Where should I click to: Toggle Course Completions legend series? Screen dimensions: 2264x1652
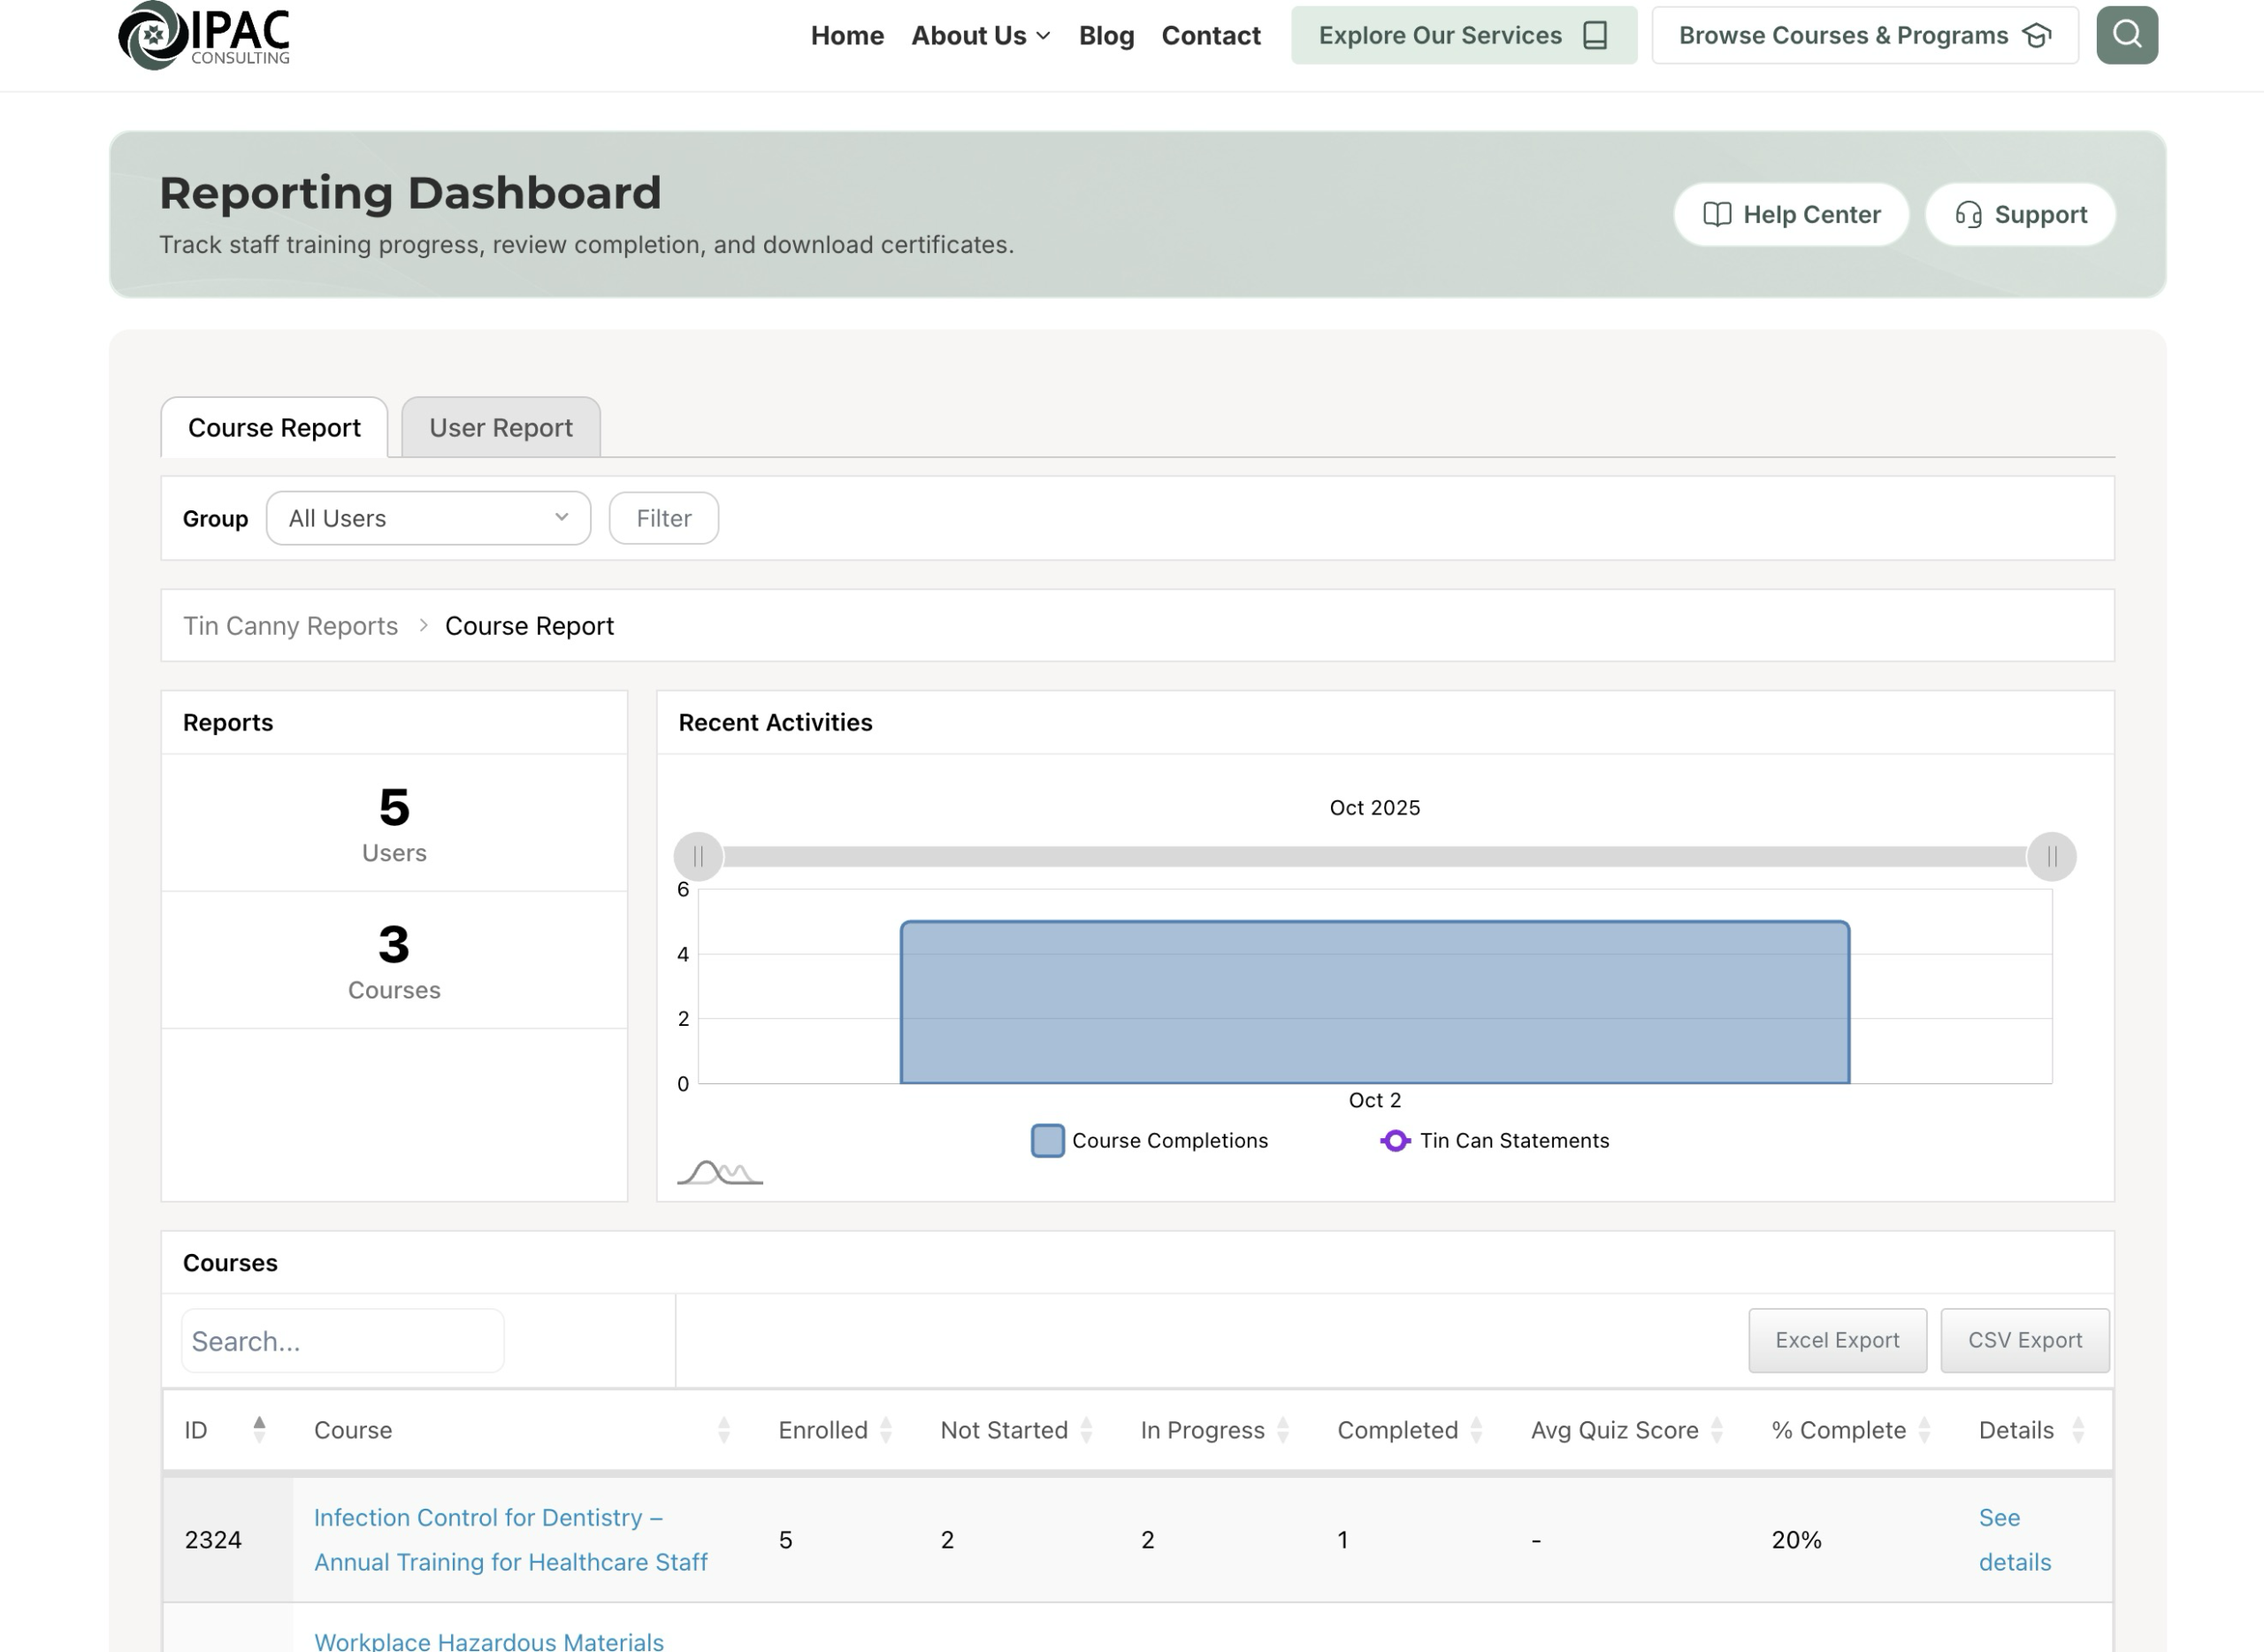pyautogui.click(x=1149, y=1141)
